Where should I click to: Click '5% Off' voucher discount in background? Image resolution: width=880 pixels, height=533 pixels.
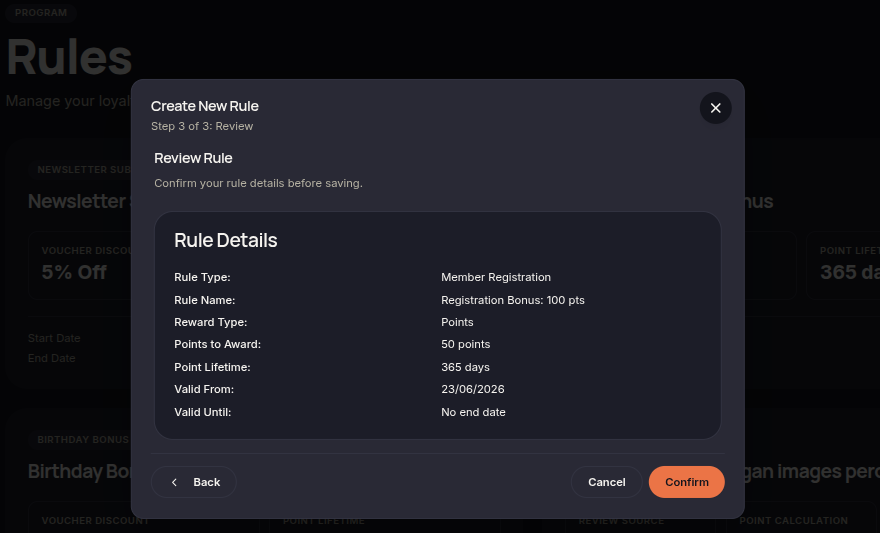click(74, 272)
